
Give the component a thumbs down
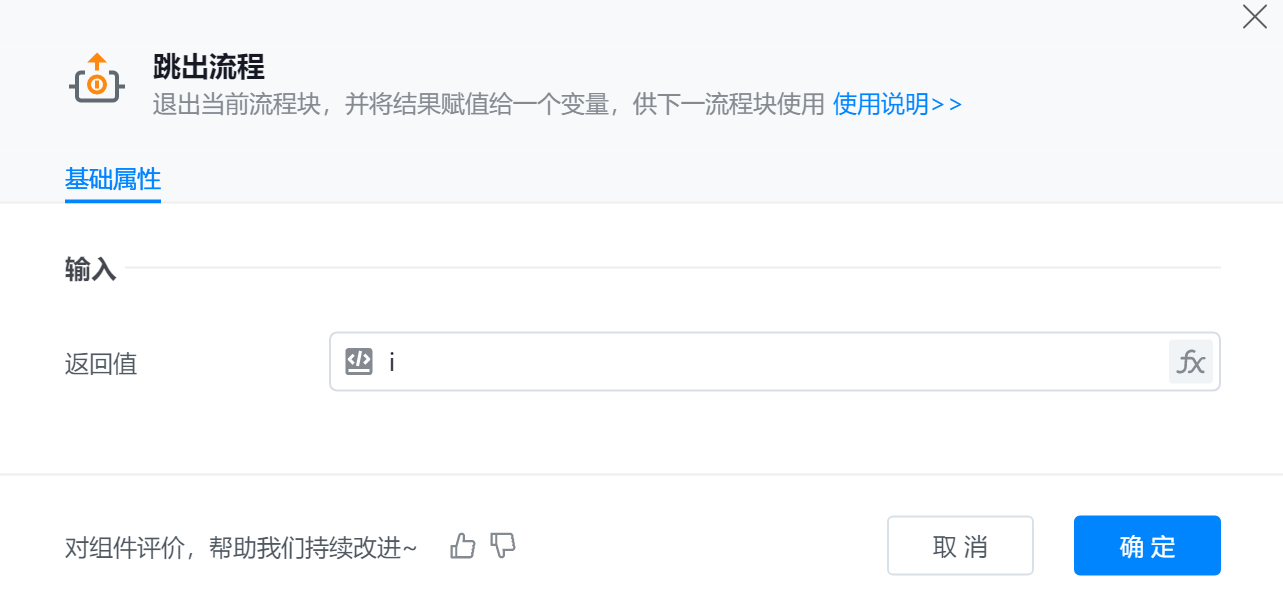point(503,546)
